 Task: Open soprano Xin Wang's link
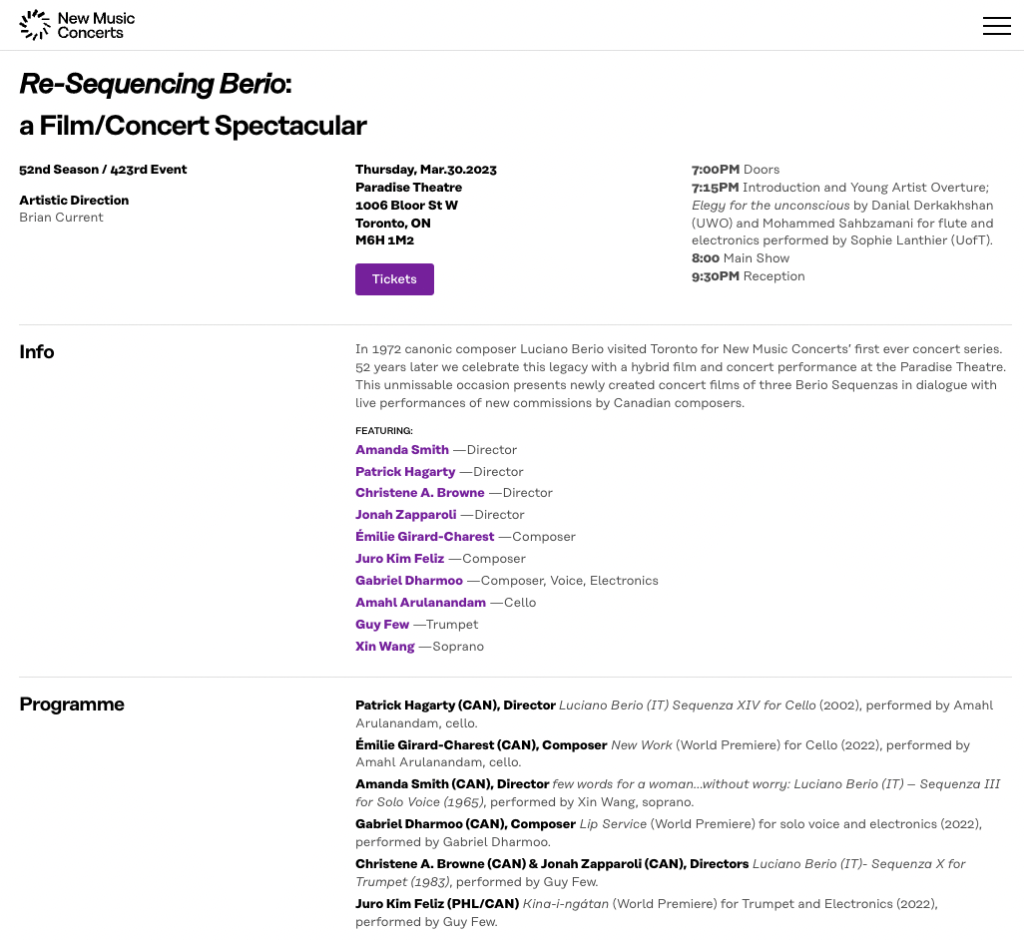[x=385, y=647]
